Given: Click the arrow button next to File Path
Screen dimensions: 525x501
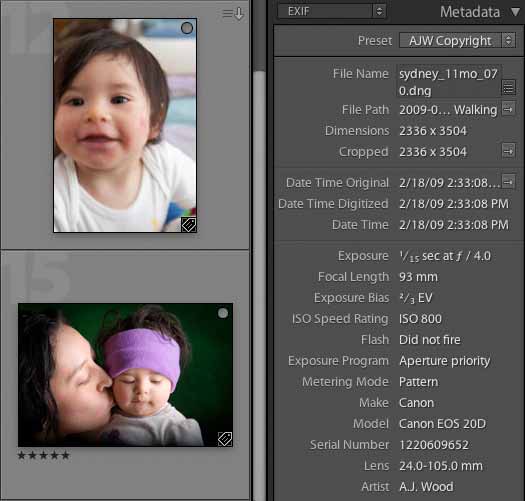Looking at the screenshot, I should click(508, 109).
